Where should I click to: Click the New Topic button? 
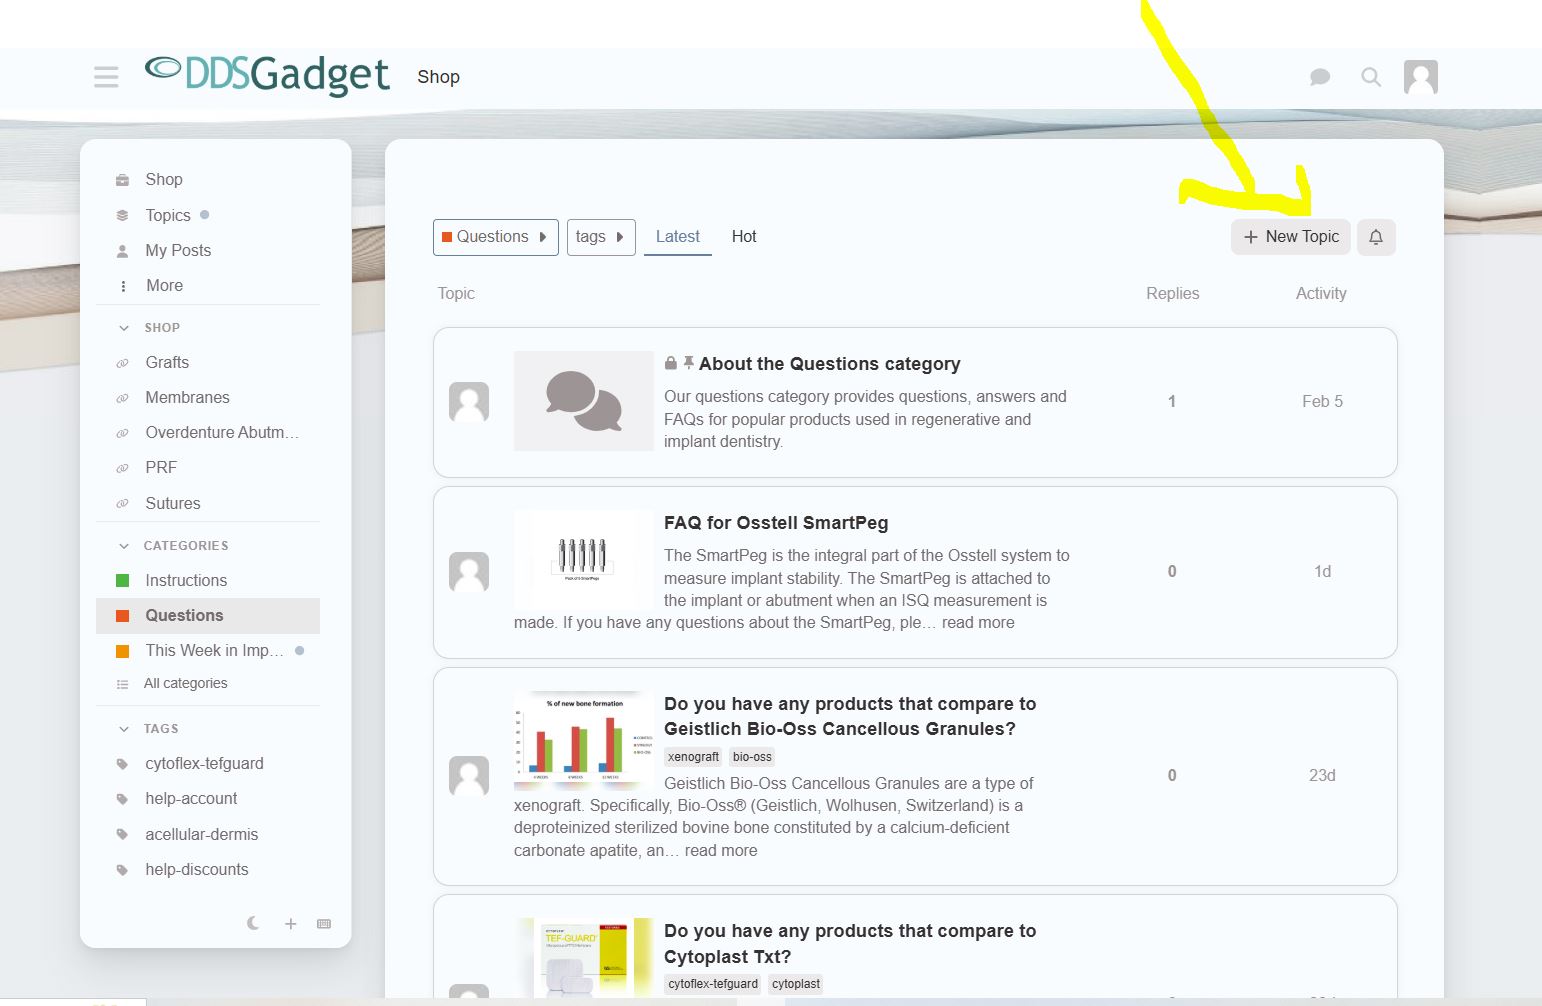pyautogui.click(x=1291, y=237)
